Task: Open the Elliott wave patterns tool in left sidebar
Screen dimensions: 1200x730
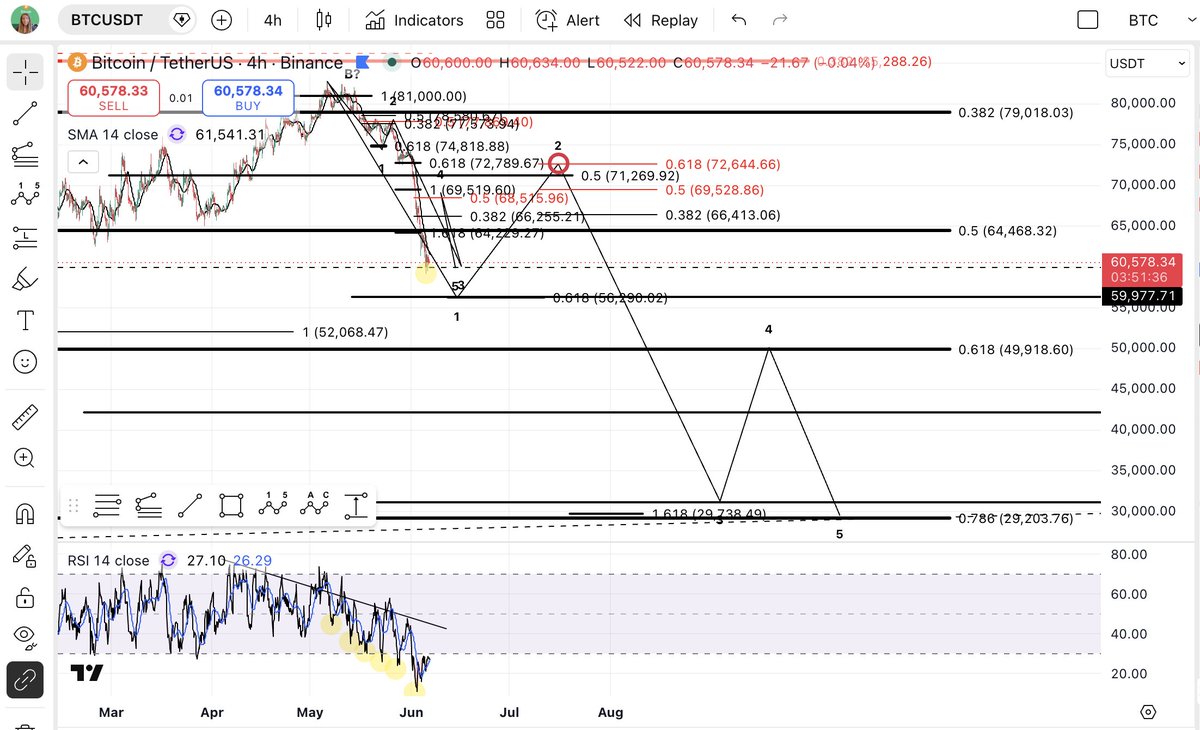Action: point(25,196)
